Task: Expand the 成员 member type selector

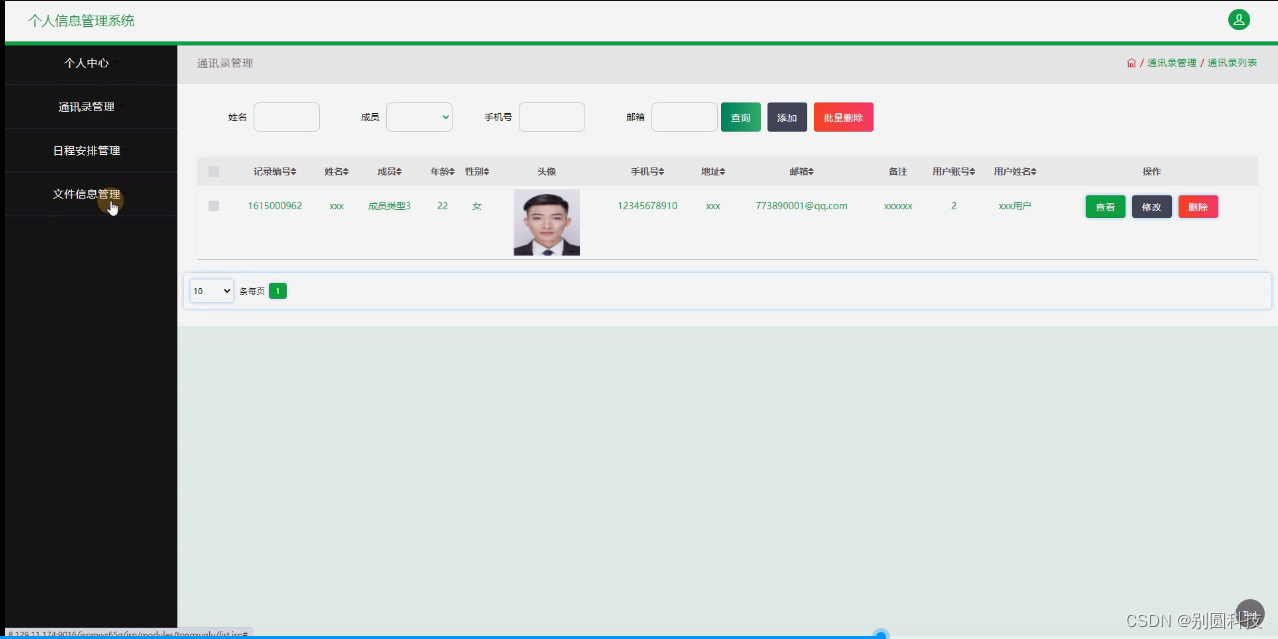Action: pos(419,116)
